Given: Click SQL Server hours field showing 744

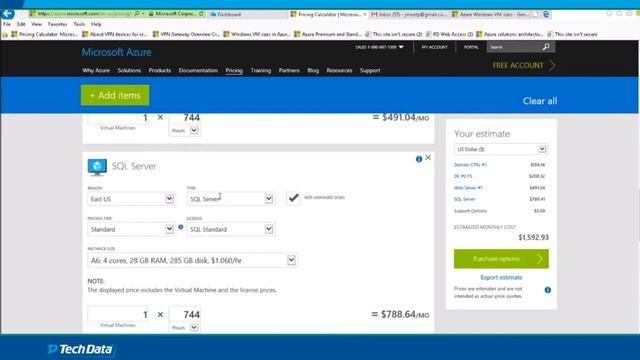Looking at the screenshot, I should pos(185,314).
